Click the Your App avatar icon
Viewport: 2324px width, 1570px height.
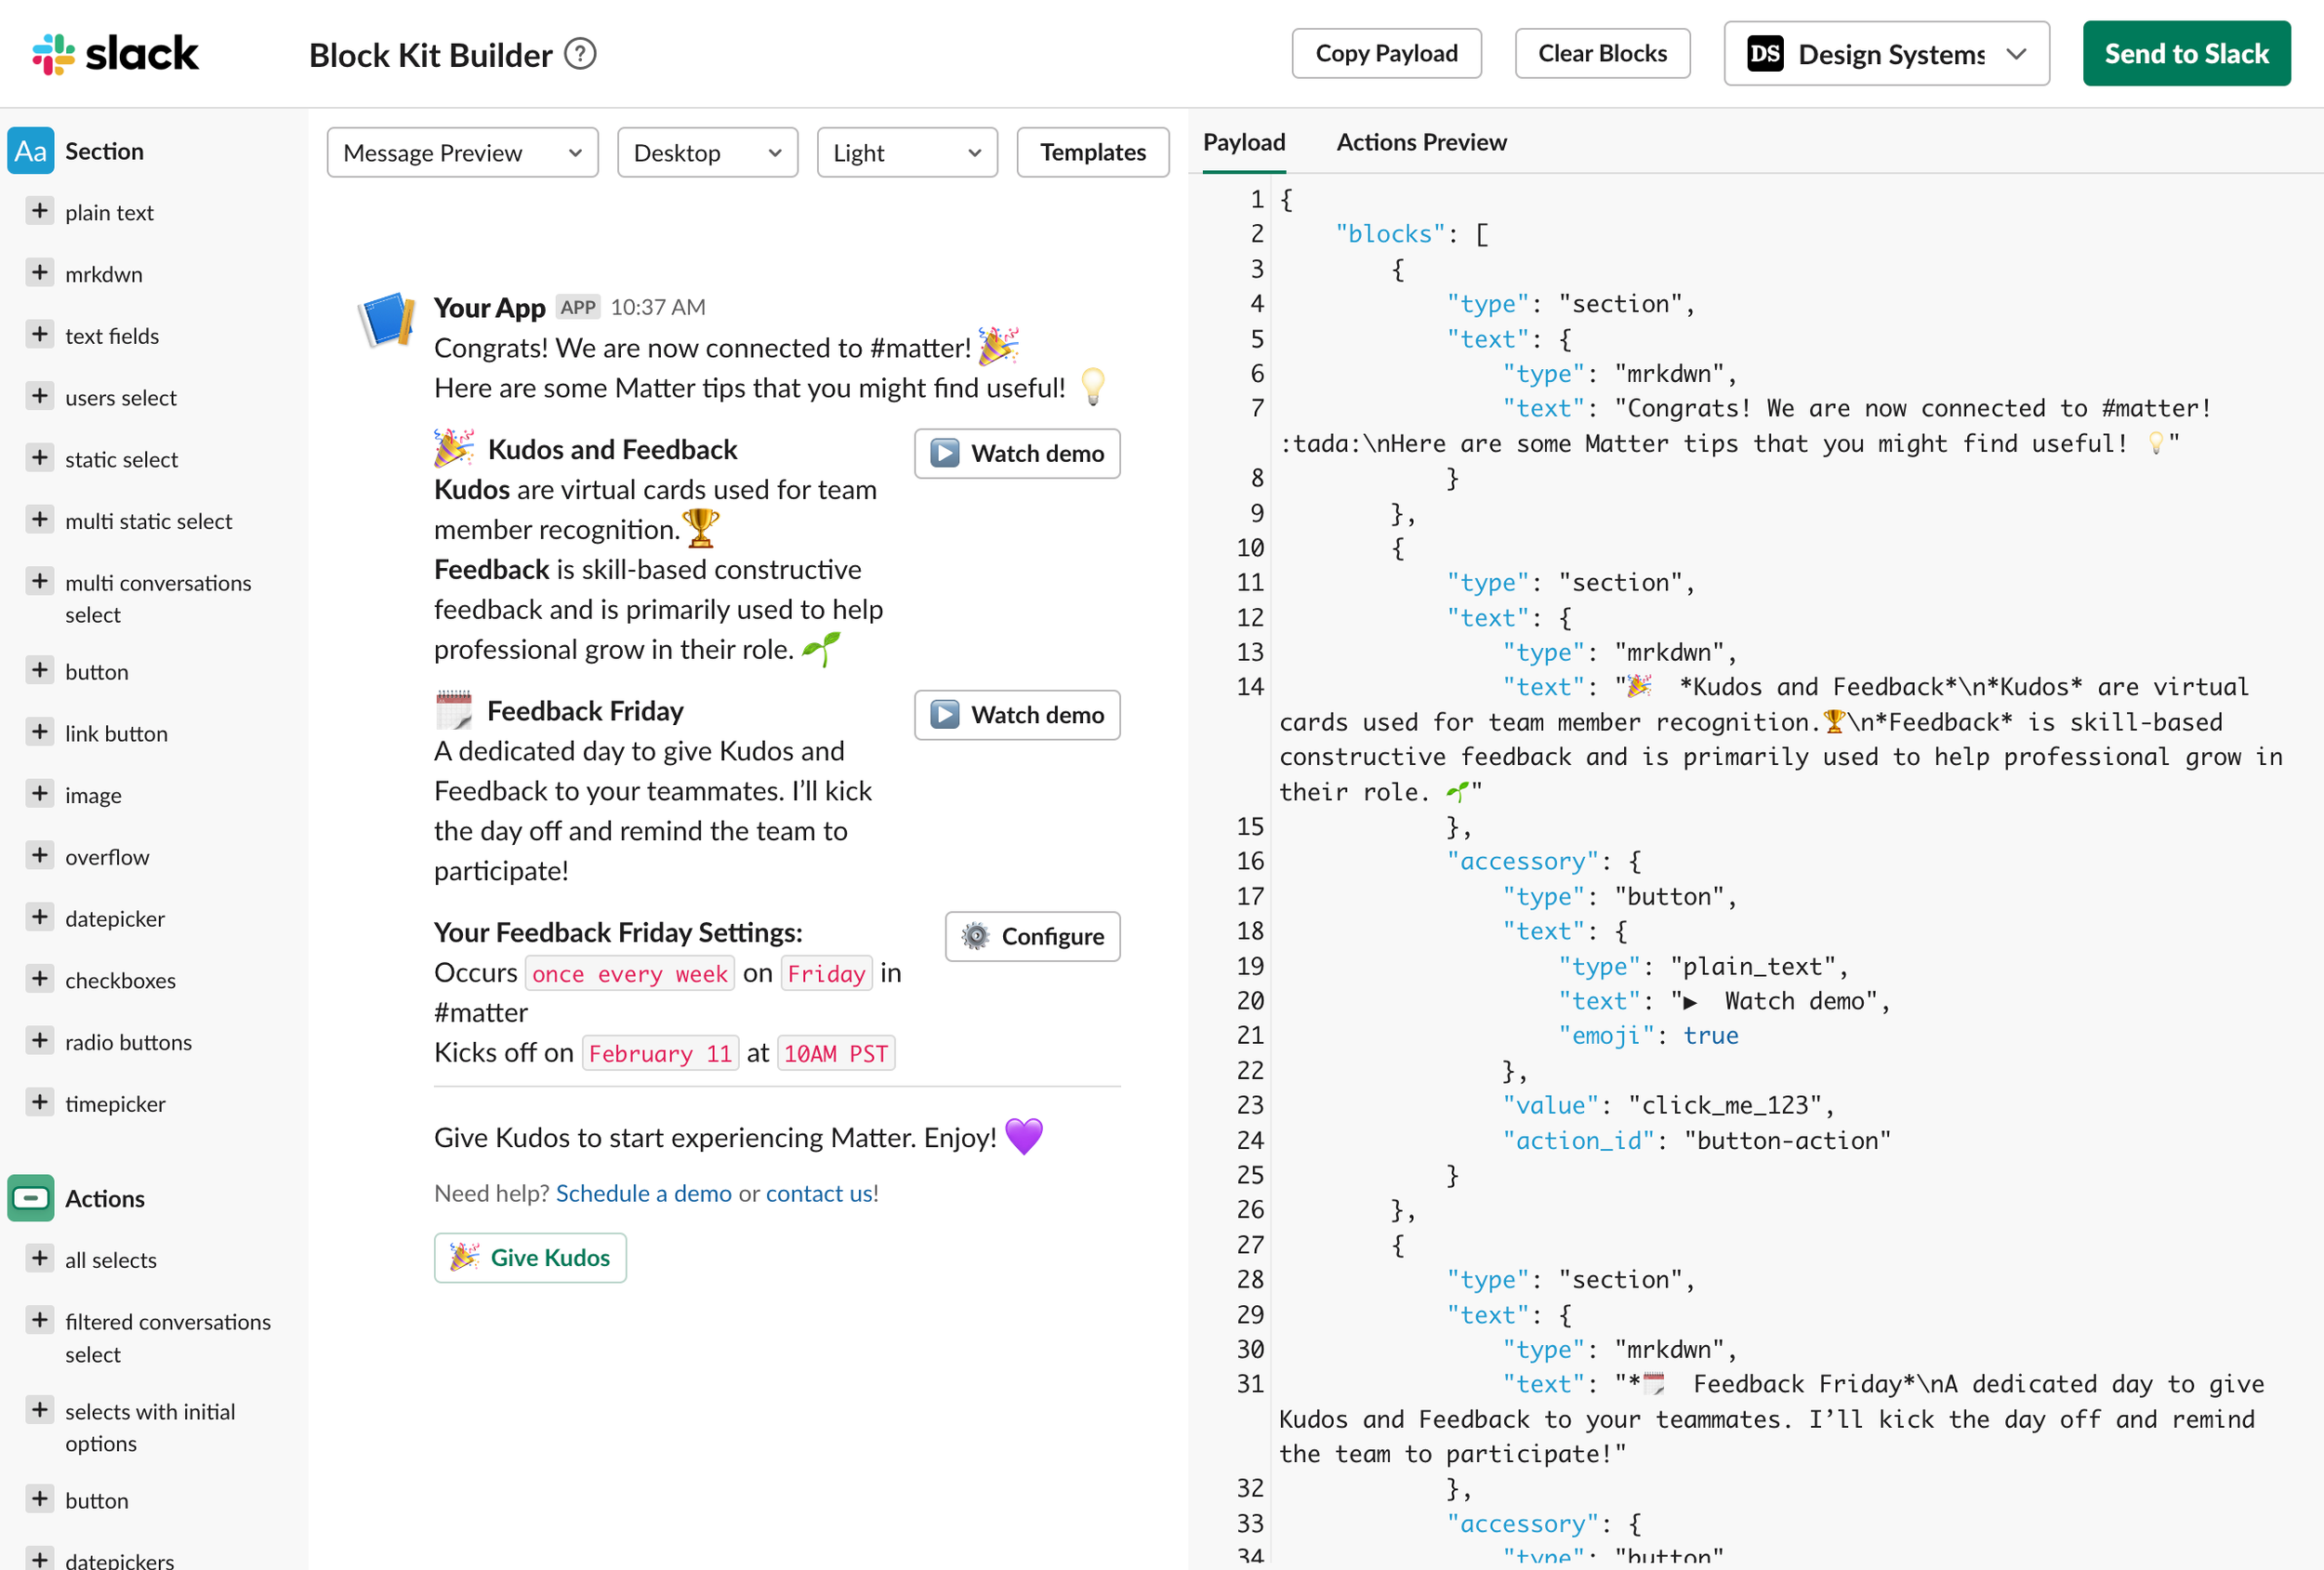387,320
